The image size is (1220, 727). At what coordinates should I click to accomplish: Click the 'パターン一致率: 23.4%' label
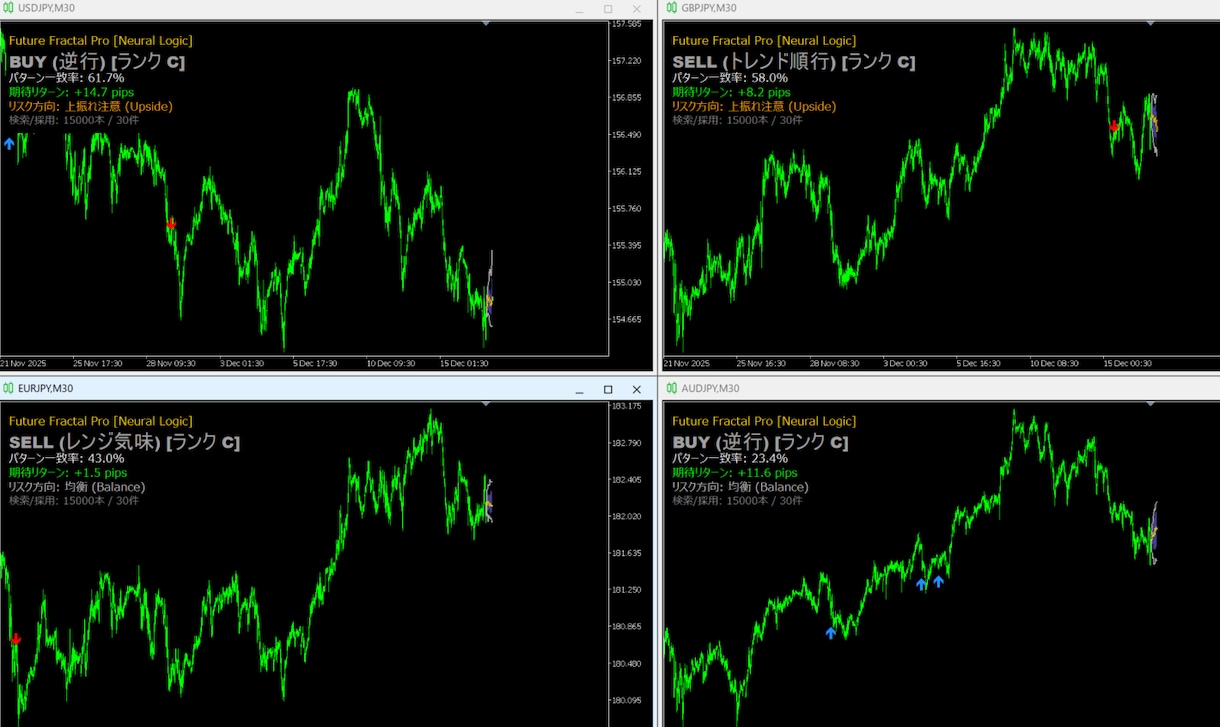[x=730, y=458]
